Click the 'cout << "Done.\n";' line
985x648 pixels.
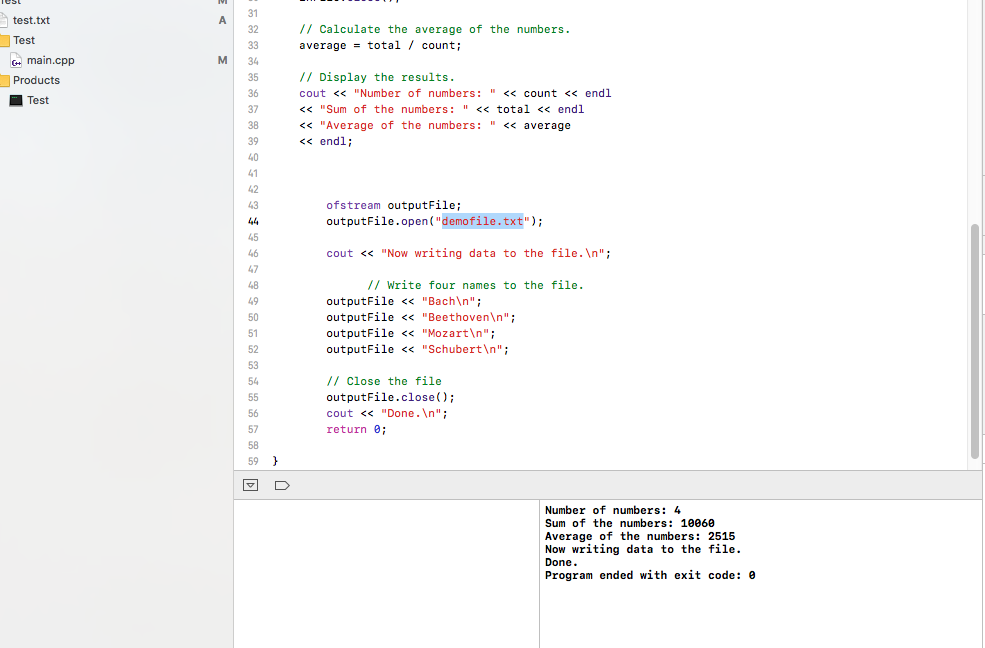click(387, 413)
